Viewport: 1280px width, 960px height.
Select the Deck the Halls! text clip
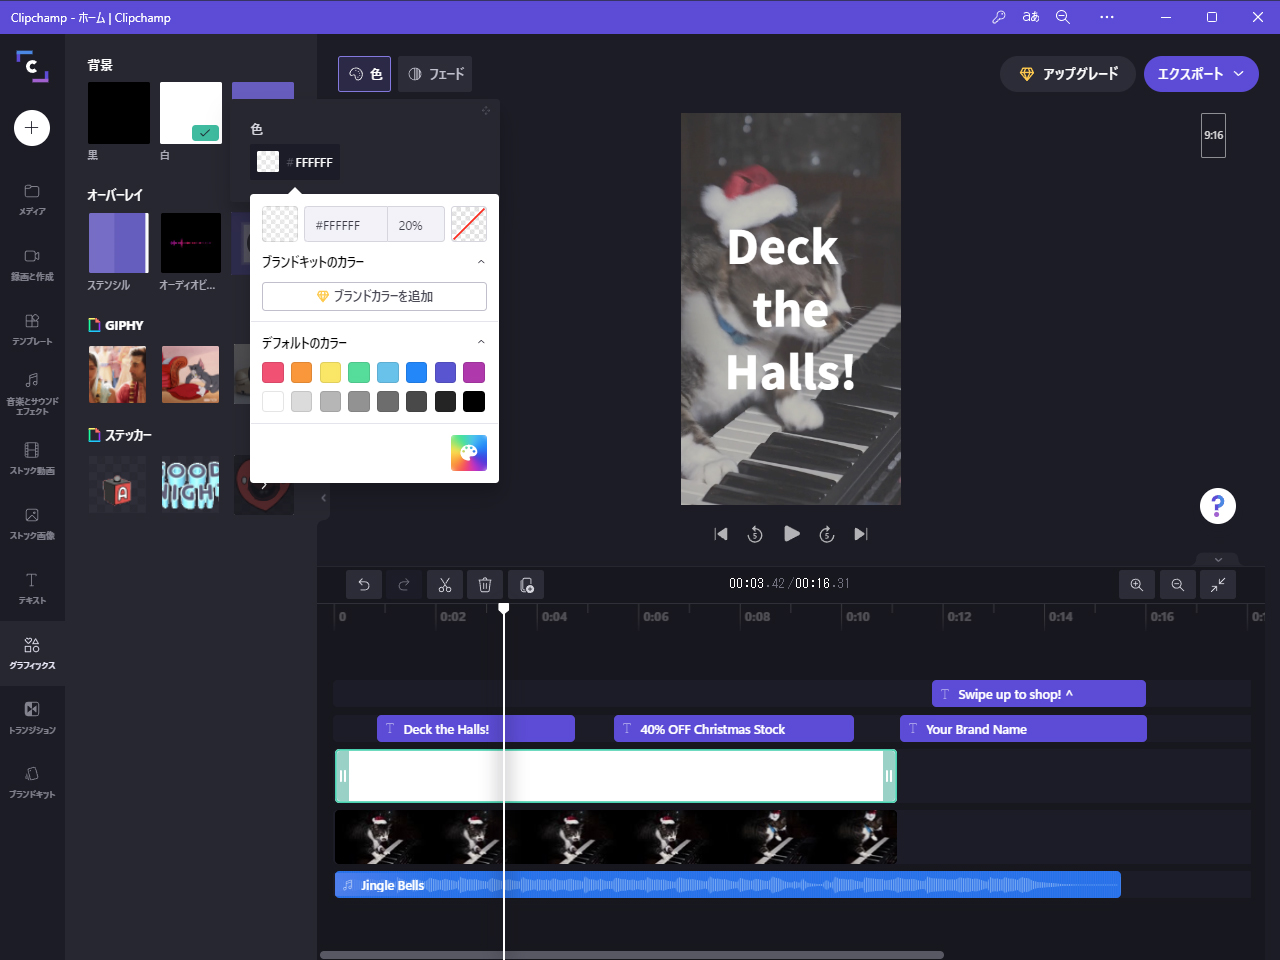pos(476,729)
